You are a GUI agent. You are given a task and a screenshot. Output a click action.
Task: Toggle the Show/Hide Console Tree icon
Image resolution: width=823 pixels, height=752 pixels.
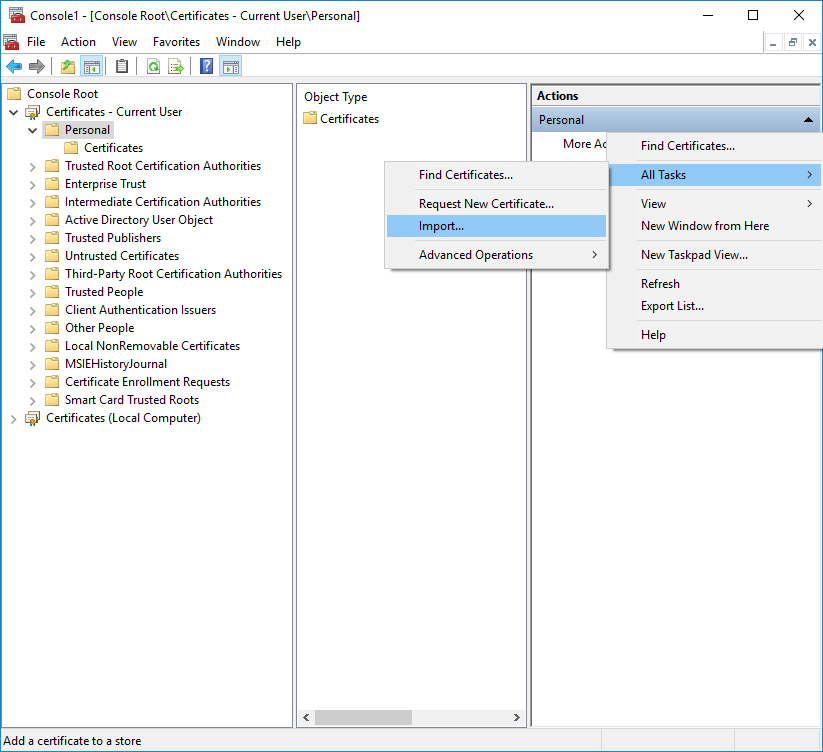click(x=91, y=67)
